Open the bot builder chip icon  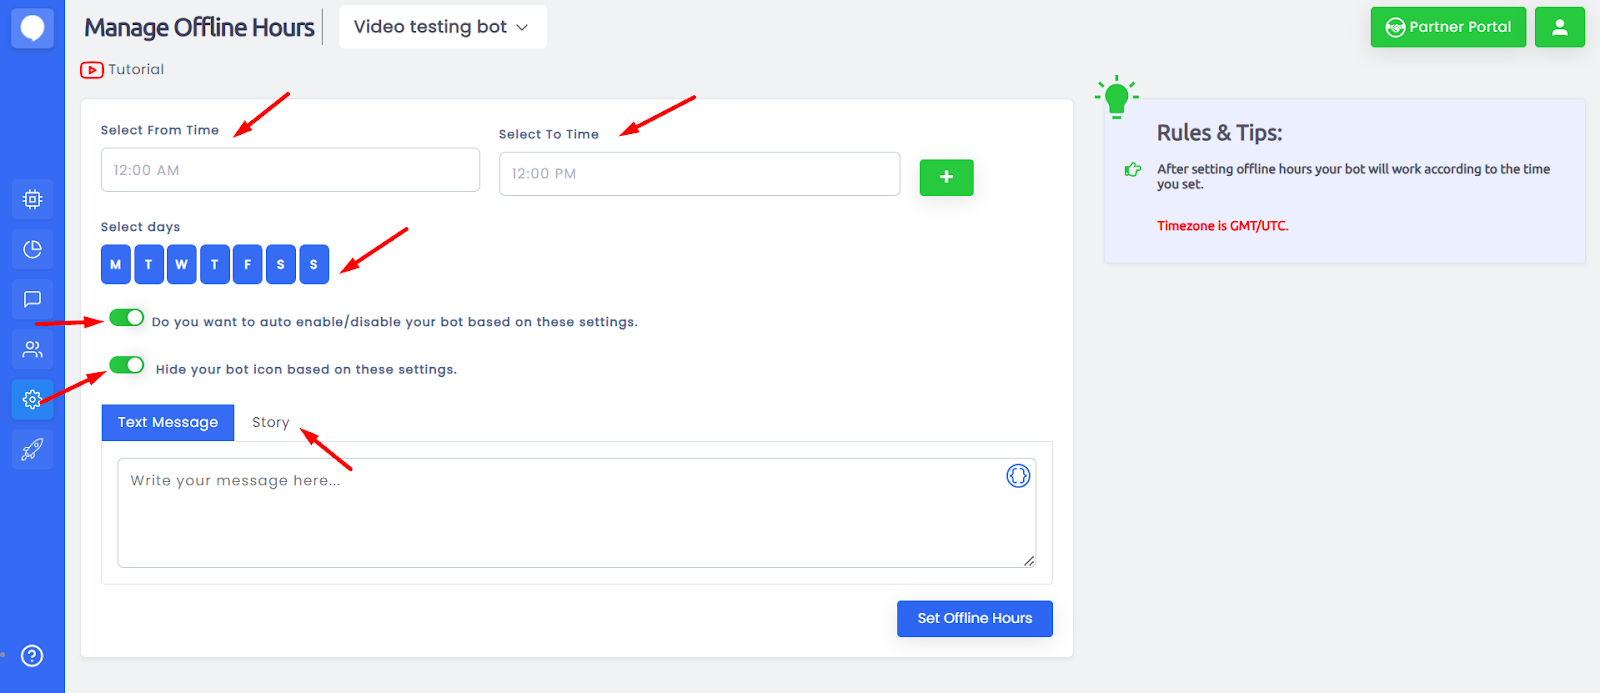[x=32, y=199]
